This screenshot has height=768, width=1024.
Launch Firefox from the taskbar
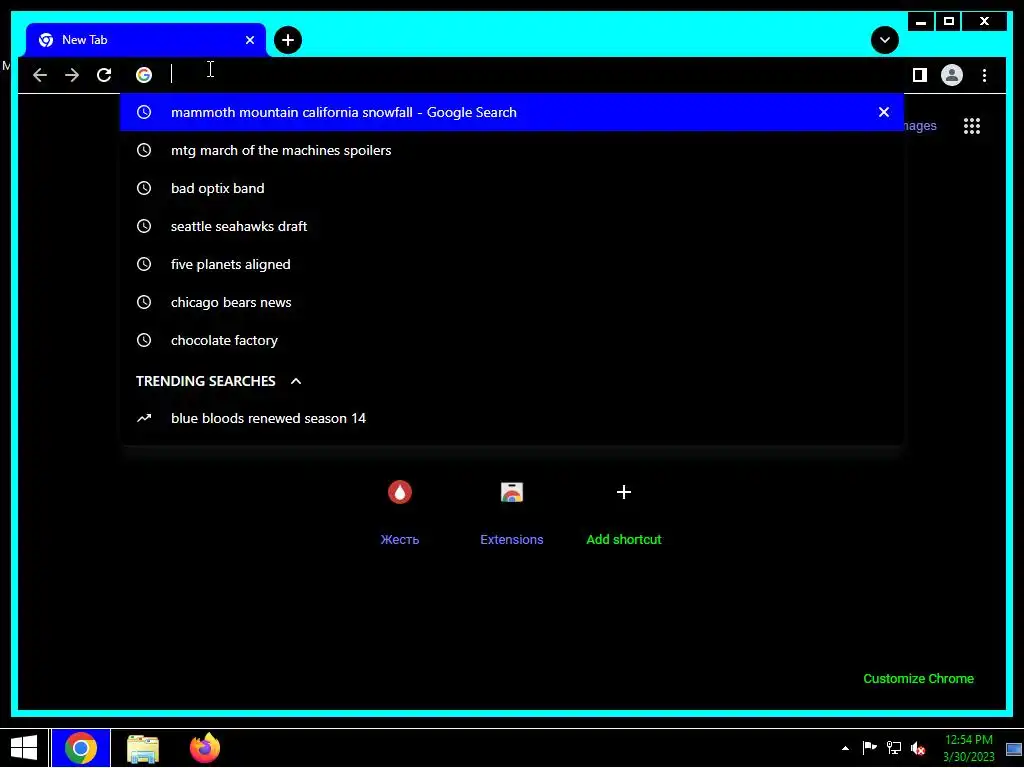(x=204, y=748)
